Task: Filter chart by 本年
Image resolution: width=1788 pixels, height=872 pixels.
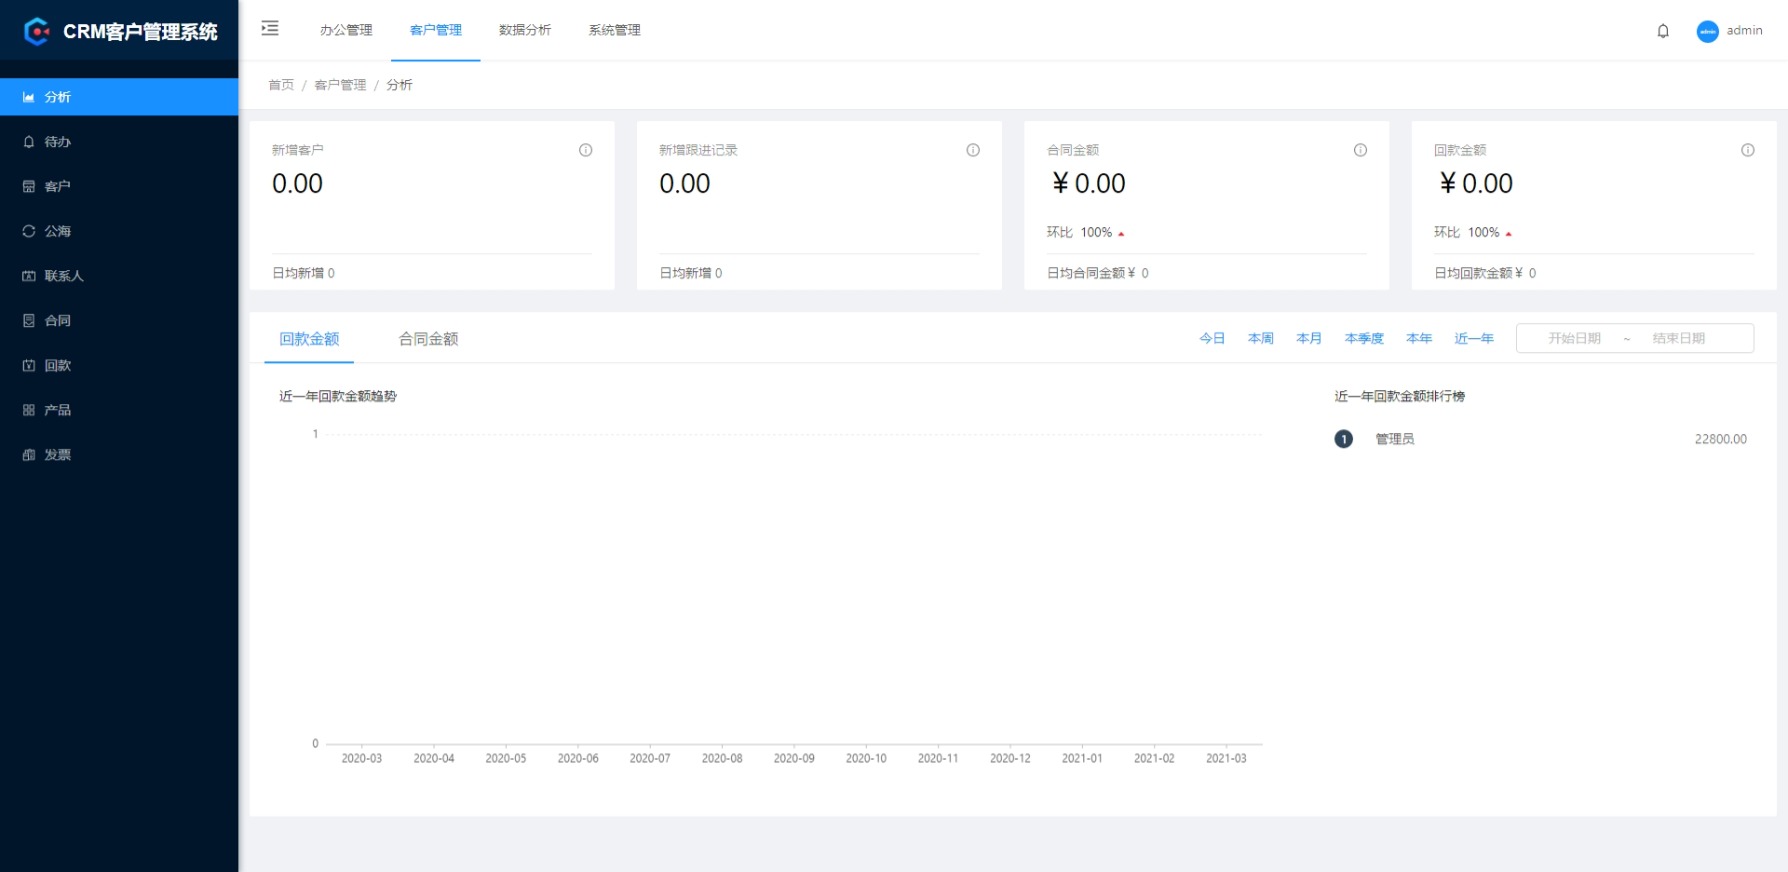Action: pyautogui.click(x=1419, y=339)
